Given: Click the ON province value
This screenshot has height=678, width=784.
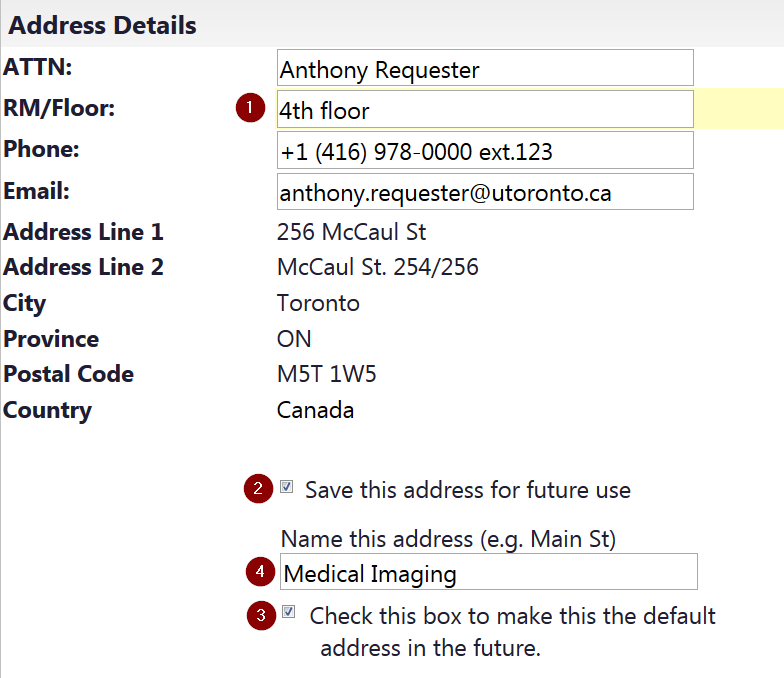Looking at the screenshot, I should 294,339.
